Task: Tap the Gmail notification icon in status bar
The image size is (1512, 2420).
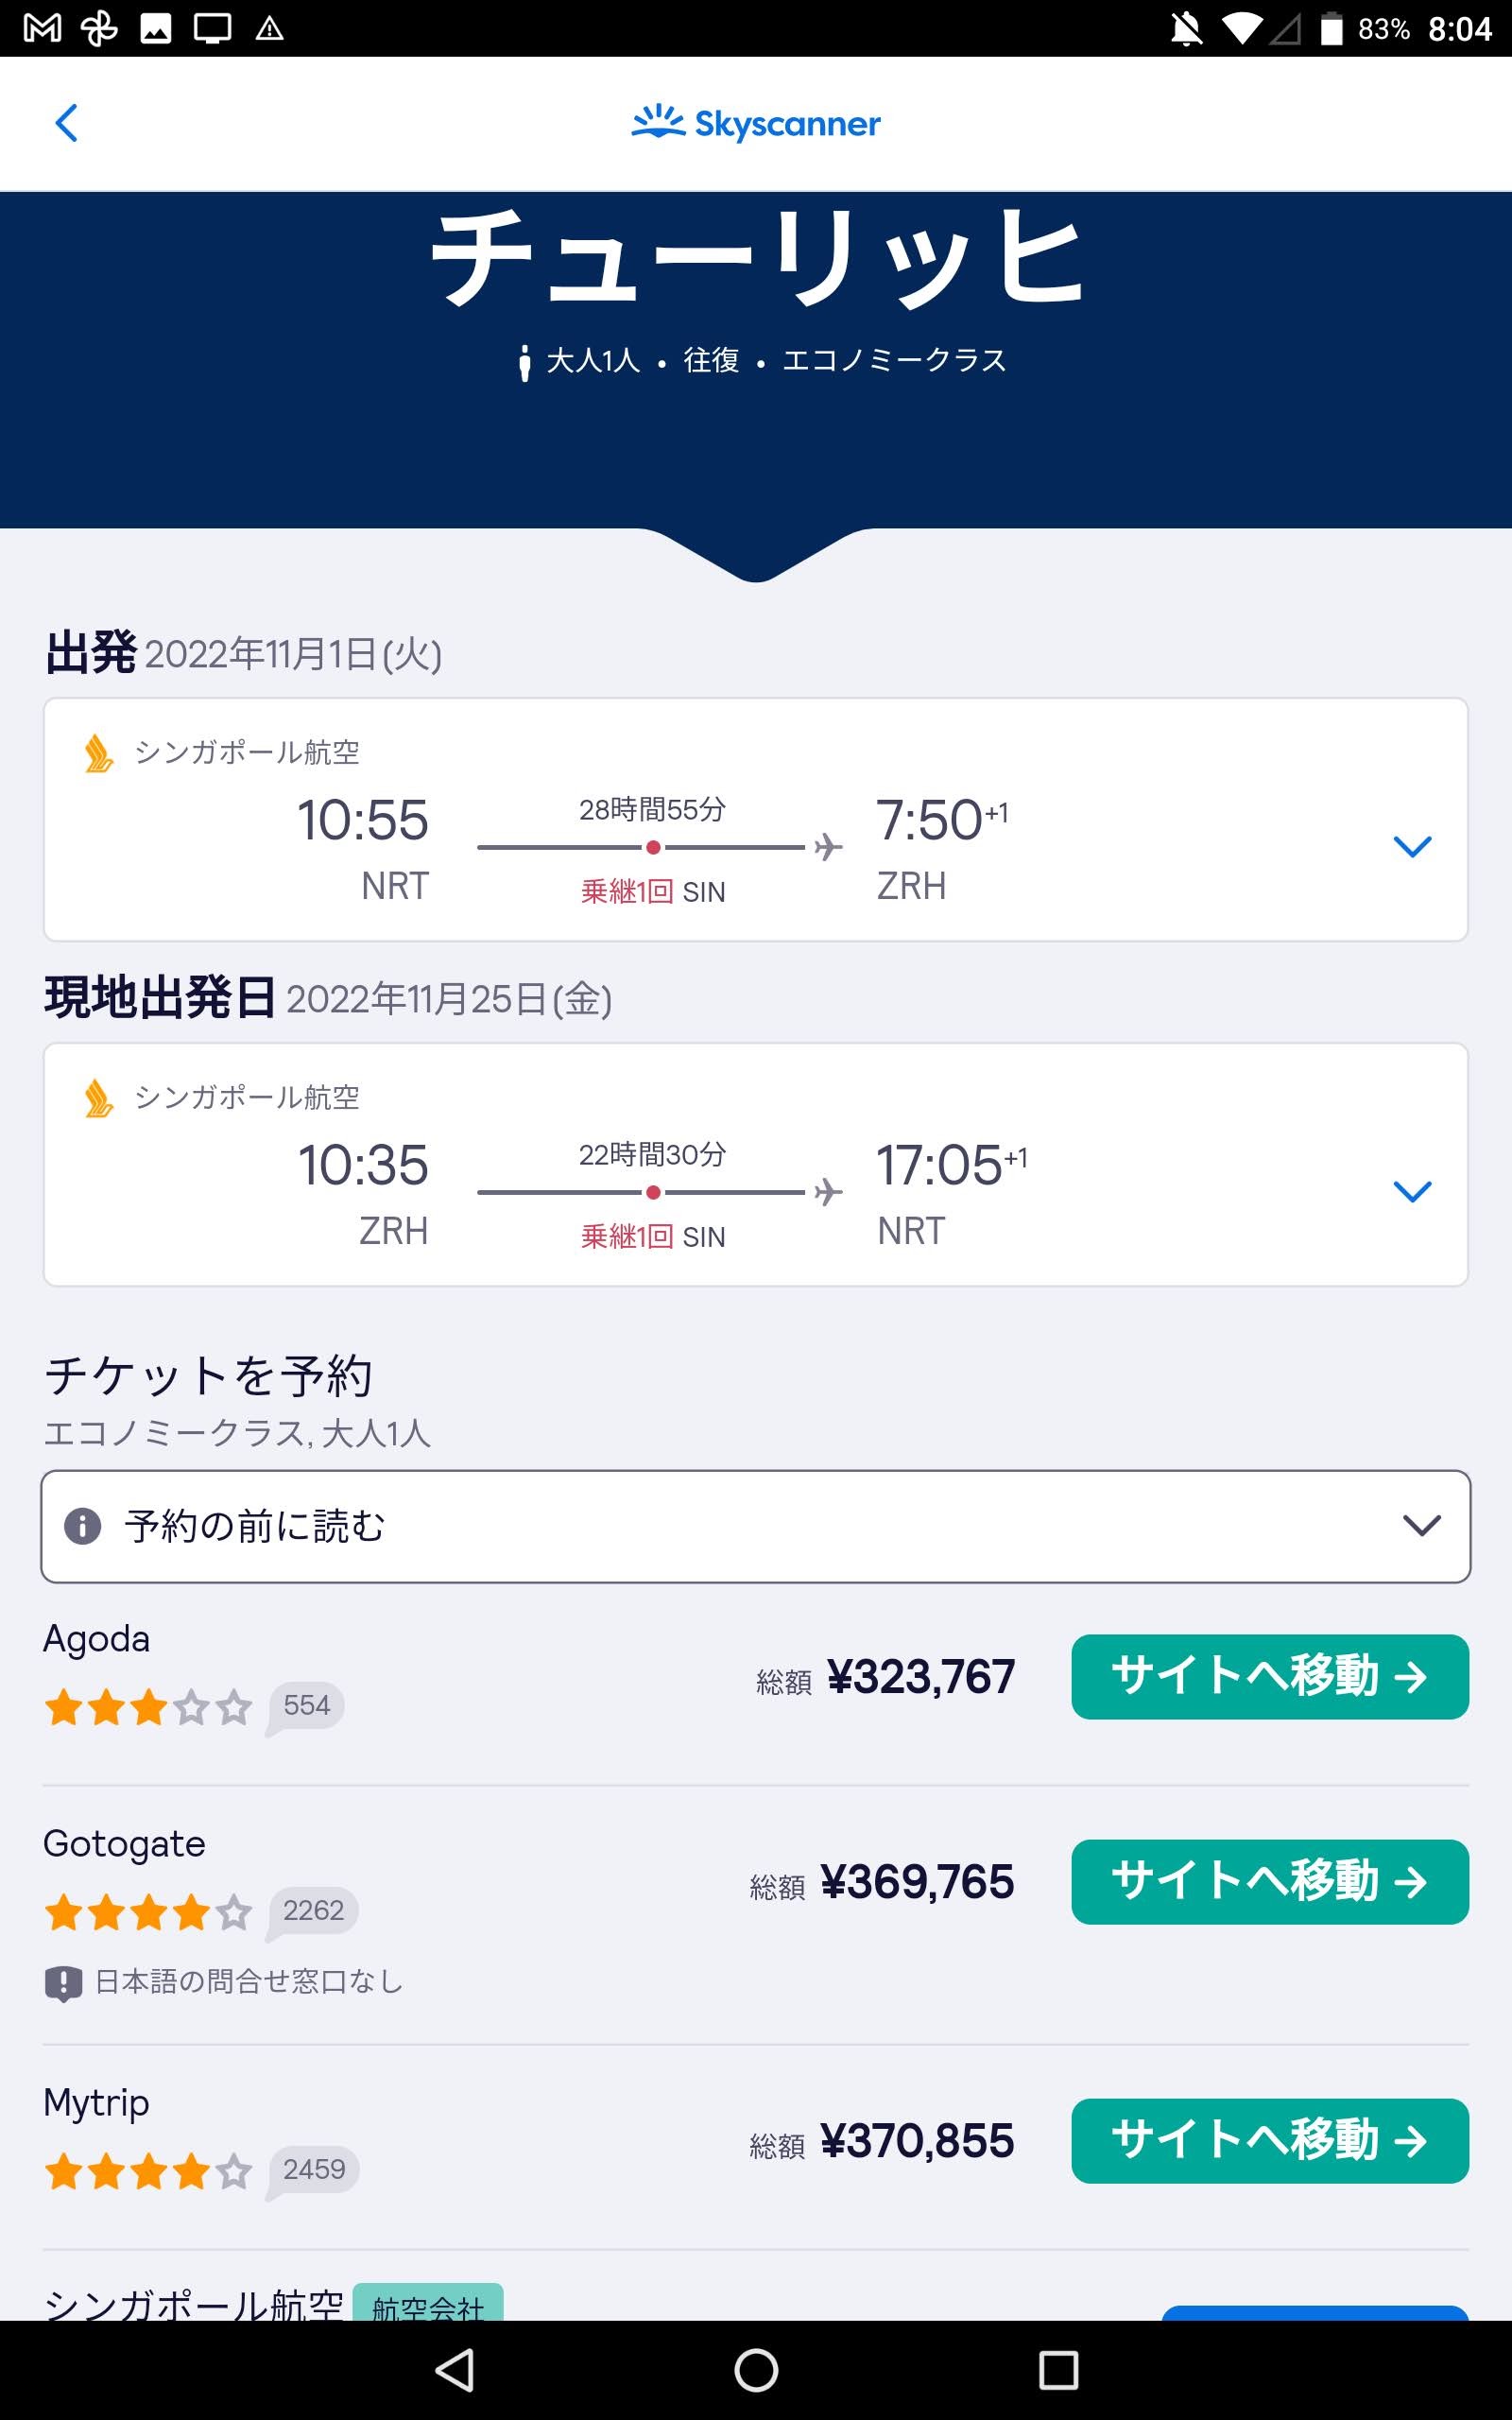Action: point(42,28)
